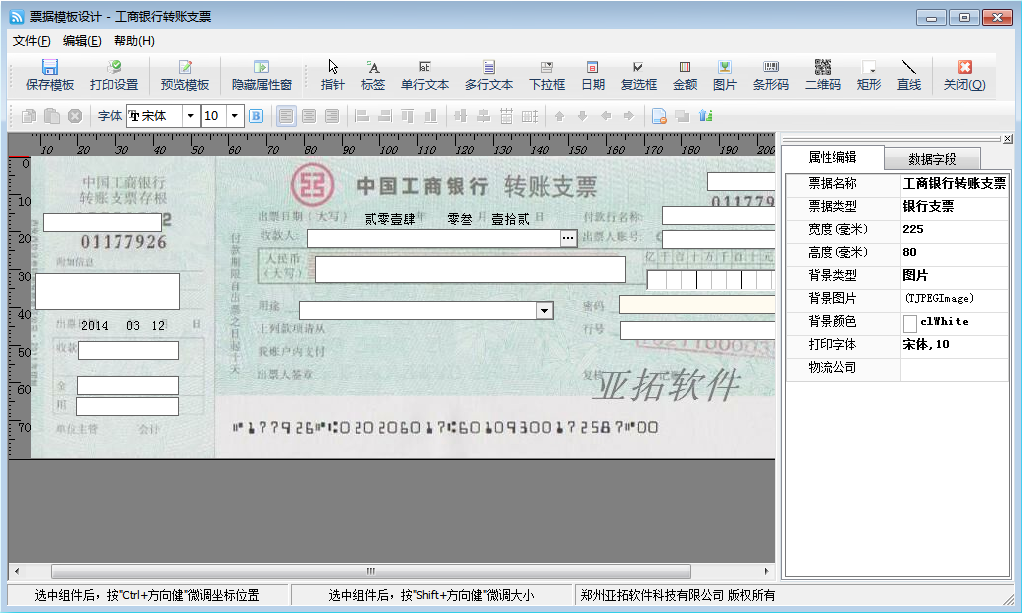This screenshot has width=1022, height=613.
Task: Insert a 二维码 QR code element
Action: pyautogui.click(x=822, y=75)
